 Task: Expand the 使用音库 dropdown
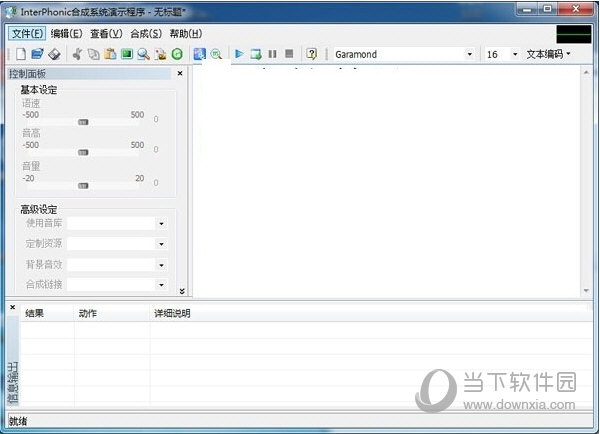[x=161, y=224]
